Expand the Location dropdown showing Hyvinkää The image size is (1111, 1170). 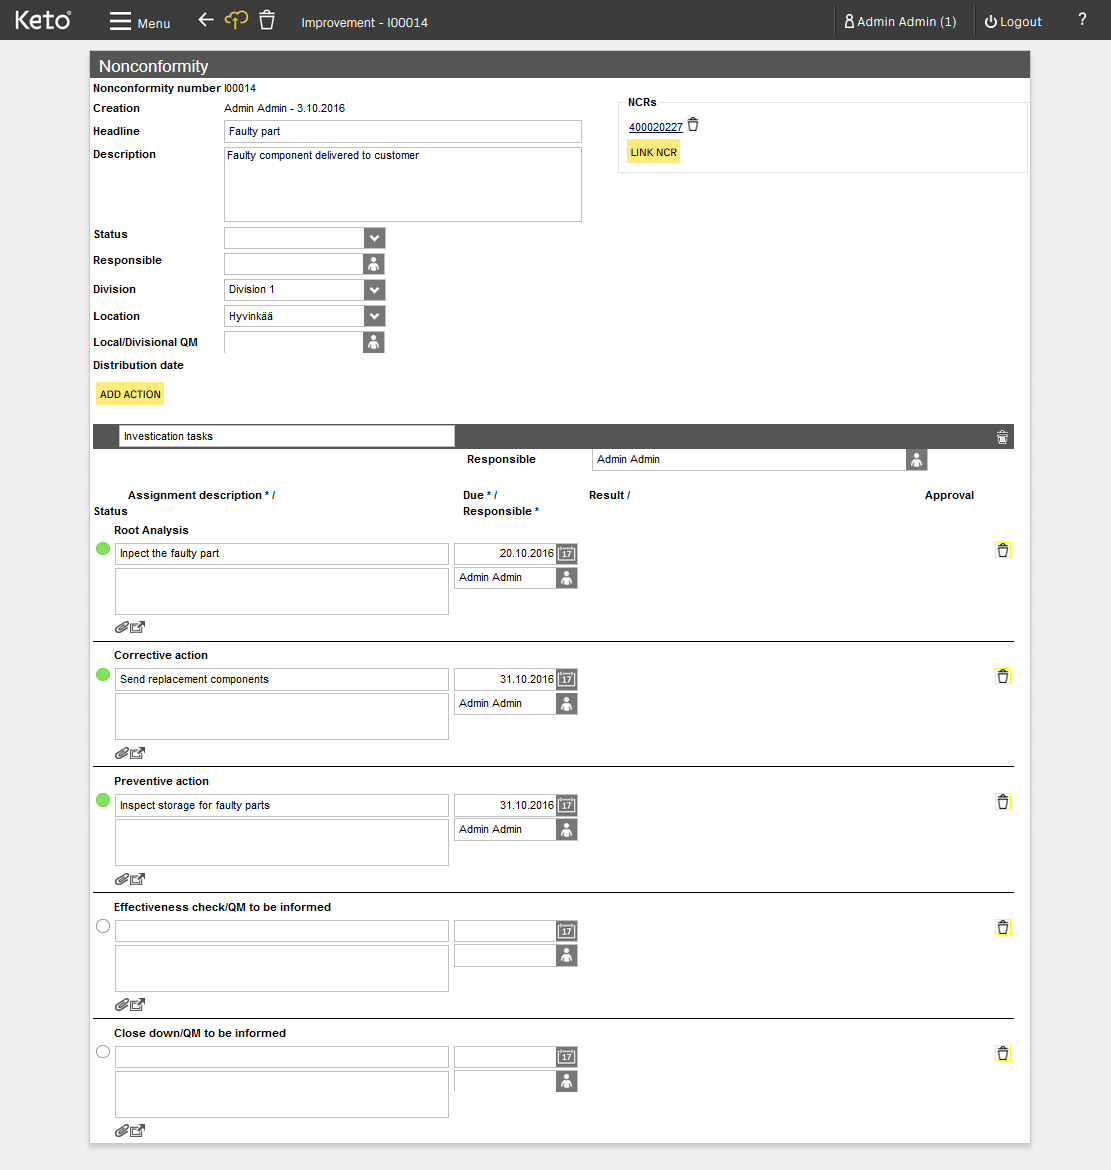(375, 316)
